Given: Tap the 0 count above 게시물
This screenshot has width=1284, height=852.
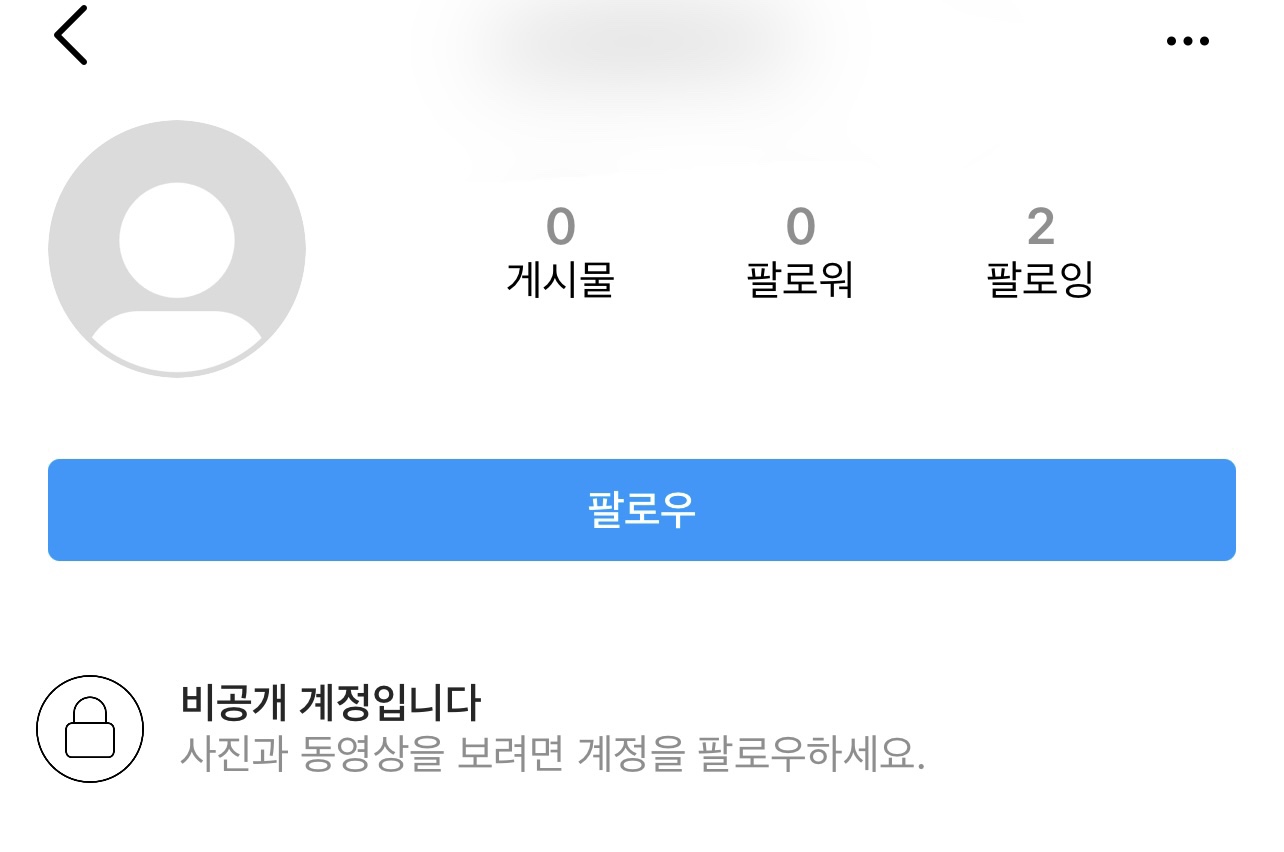Looking at the screenshot, I should [560, 227].
